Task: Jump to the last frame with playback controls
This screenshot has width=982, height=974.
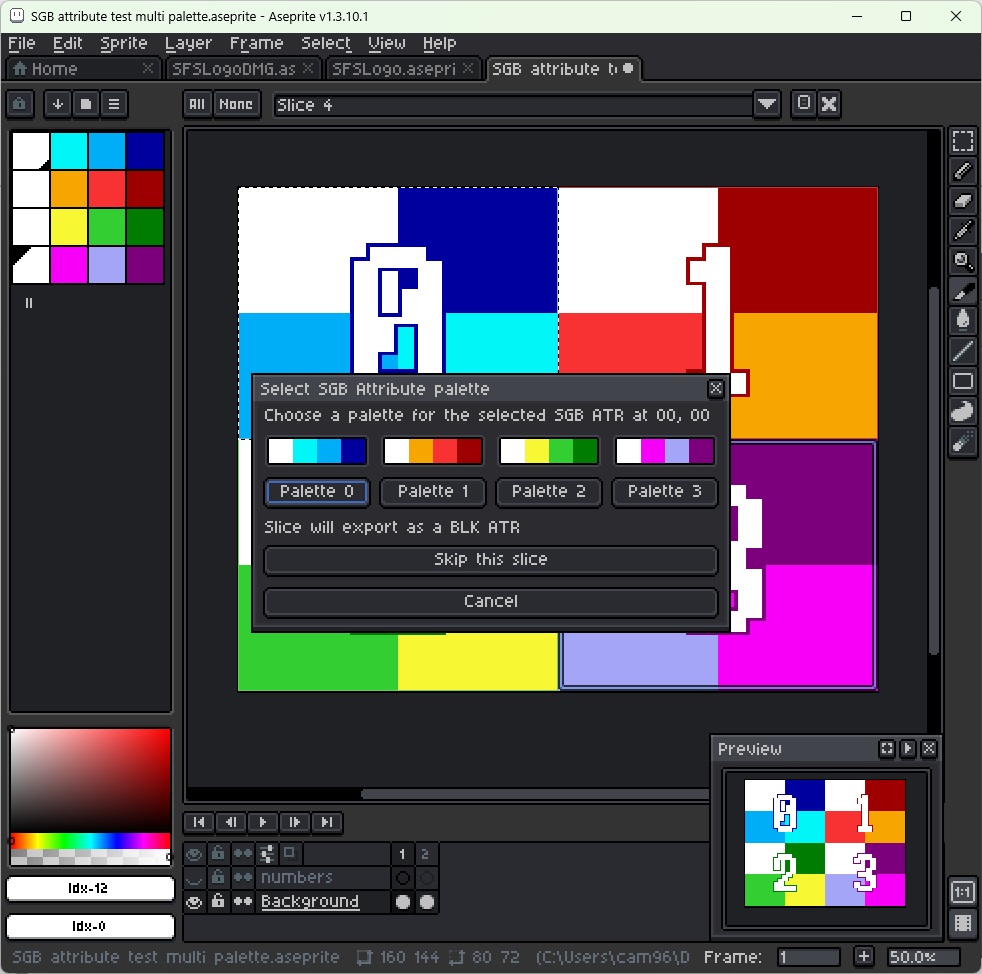Action: tap(327, 822)
